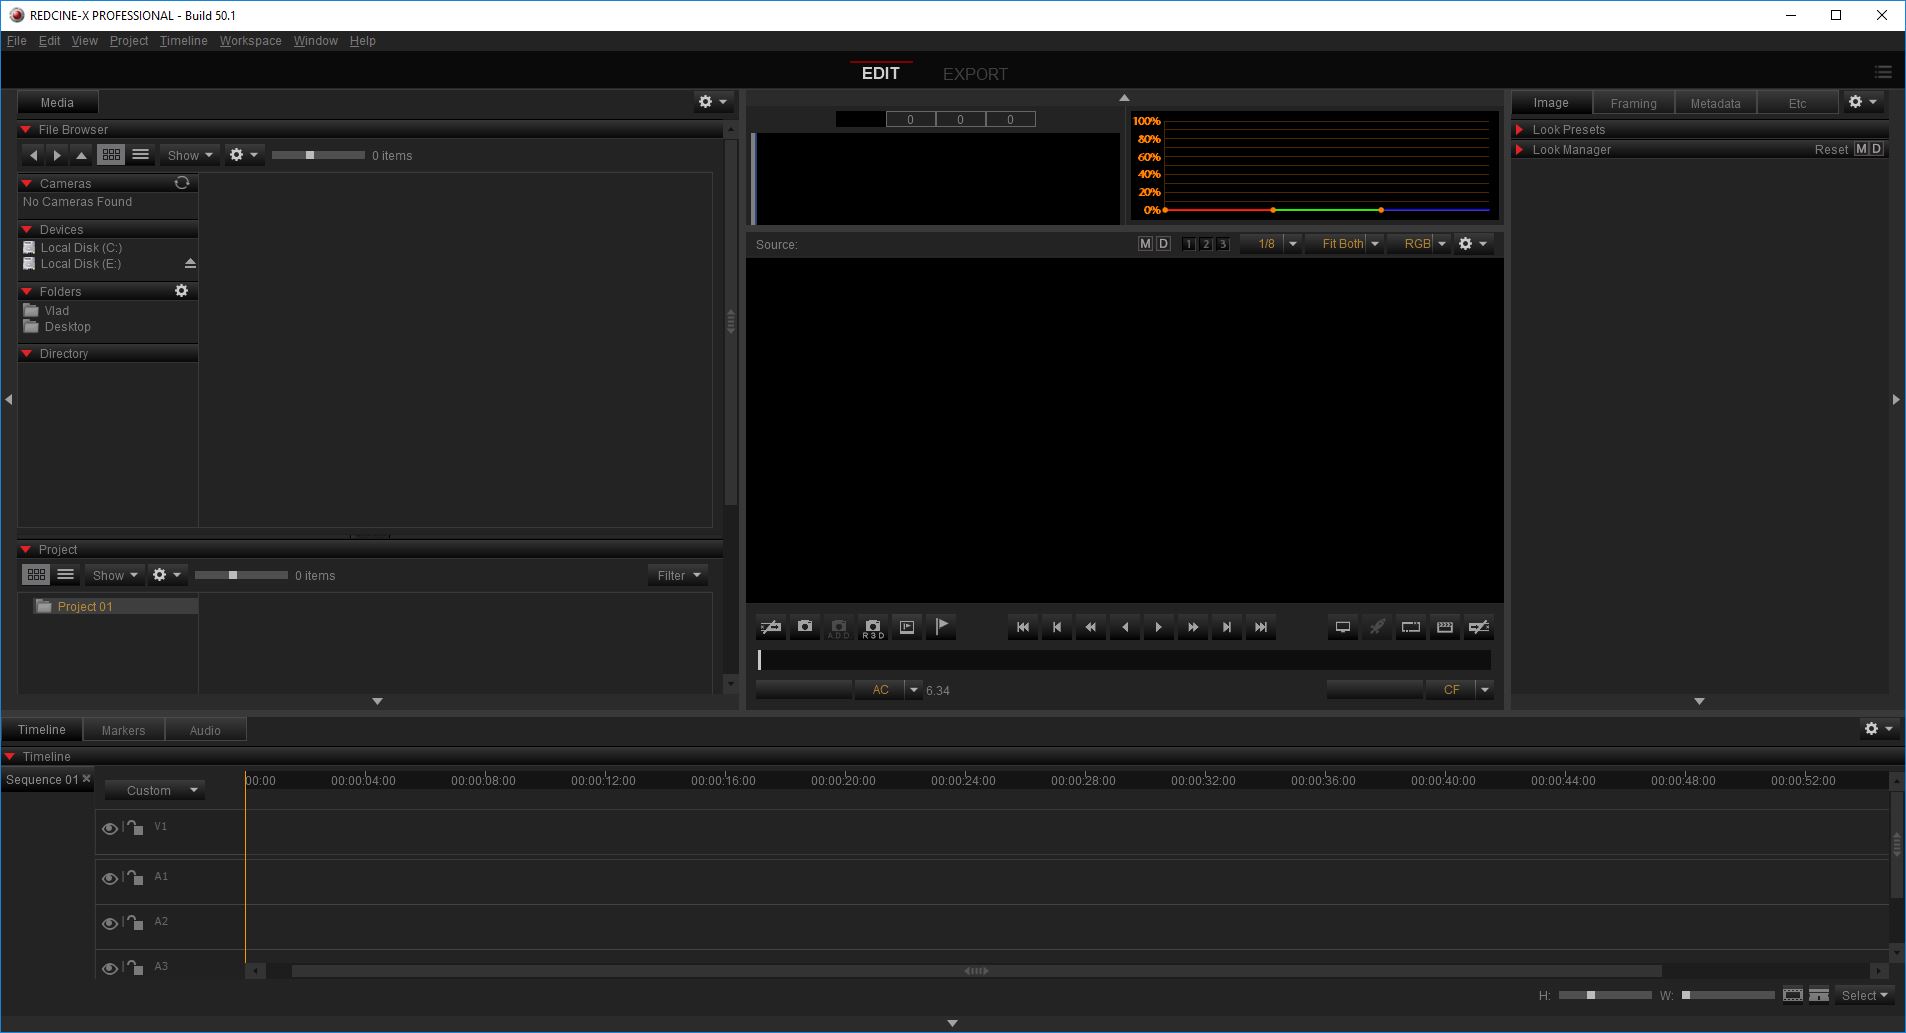Image resolution: width=1906 pixels, height=1033 pixels.
Task: Jump to the end with skip-to-end button
Action: (x=1261, y=627)
